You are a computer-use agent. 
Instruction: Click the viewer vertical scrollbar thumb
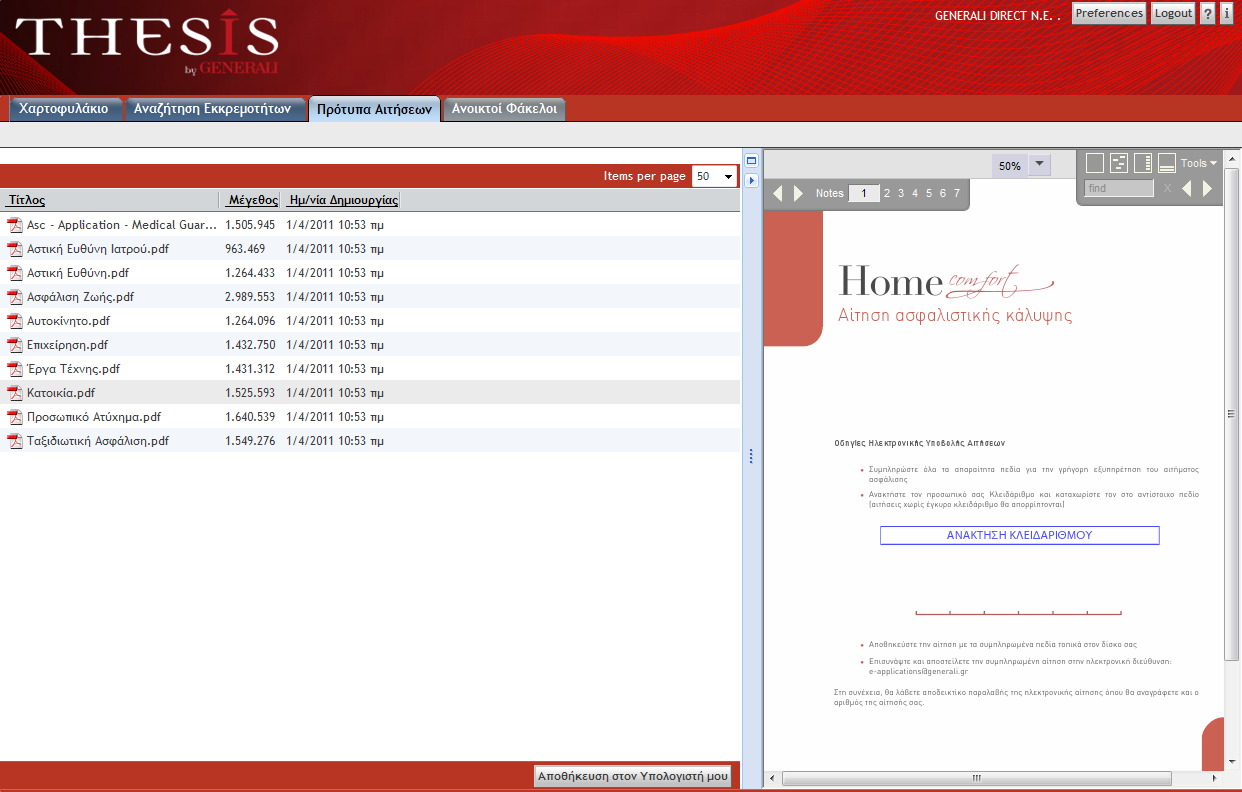1233,414
